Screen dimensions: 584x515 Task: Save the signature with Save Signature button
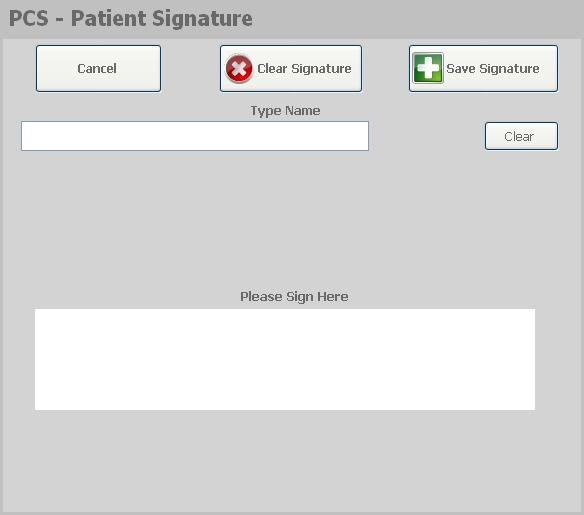[483, 69]
